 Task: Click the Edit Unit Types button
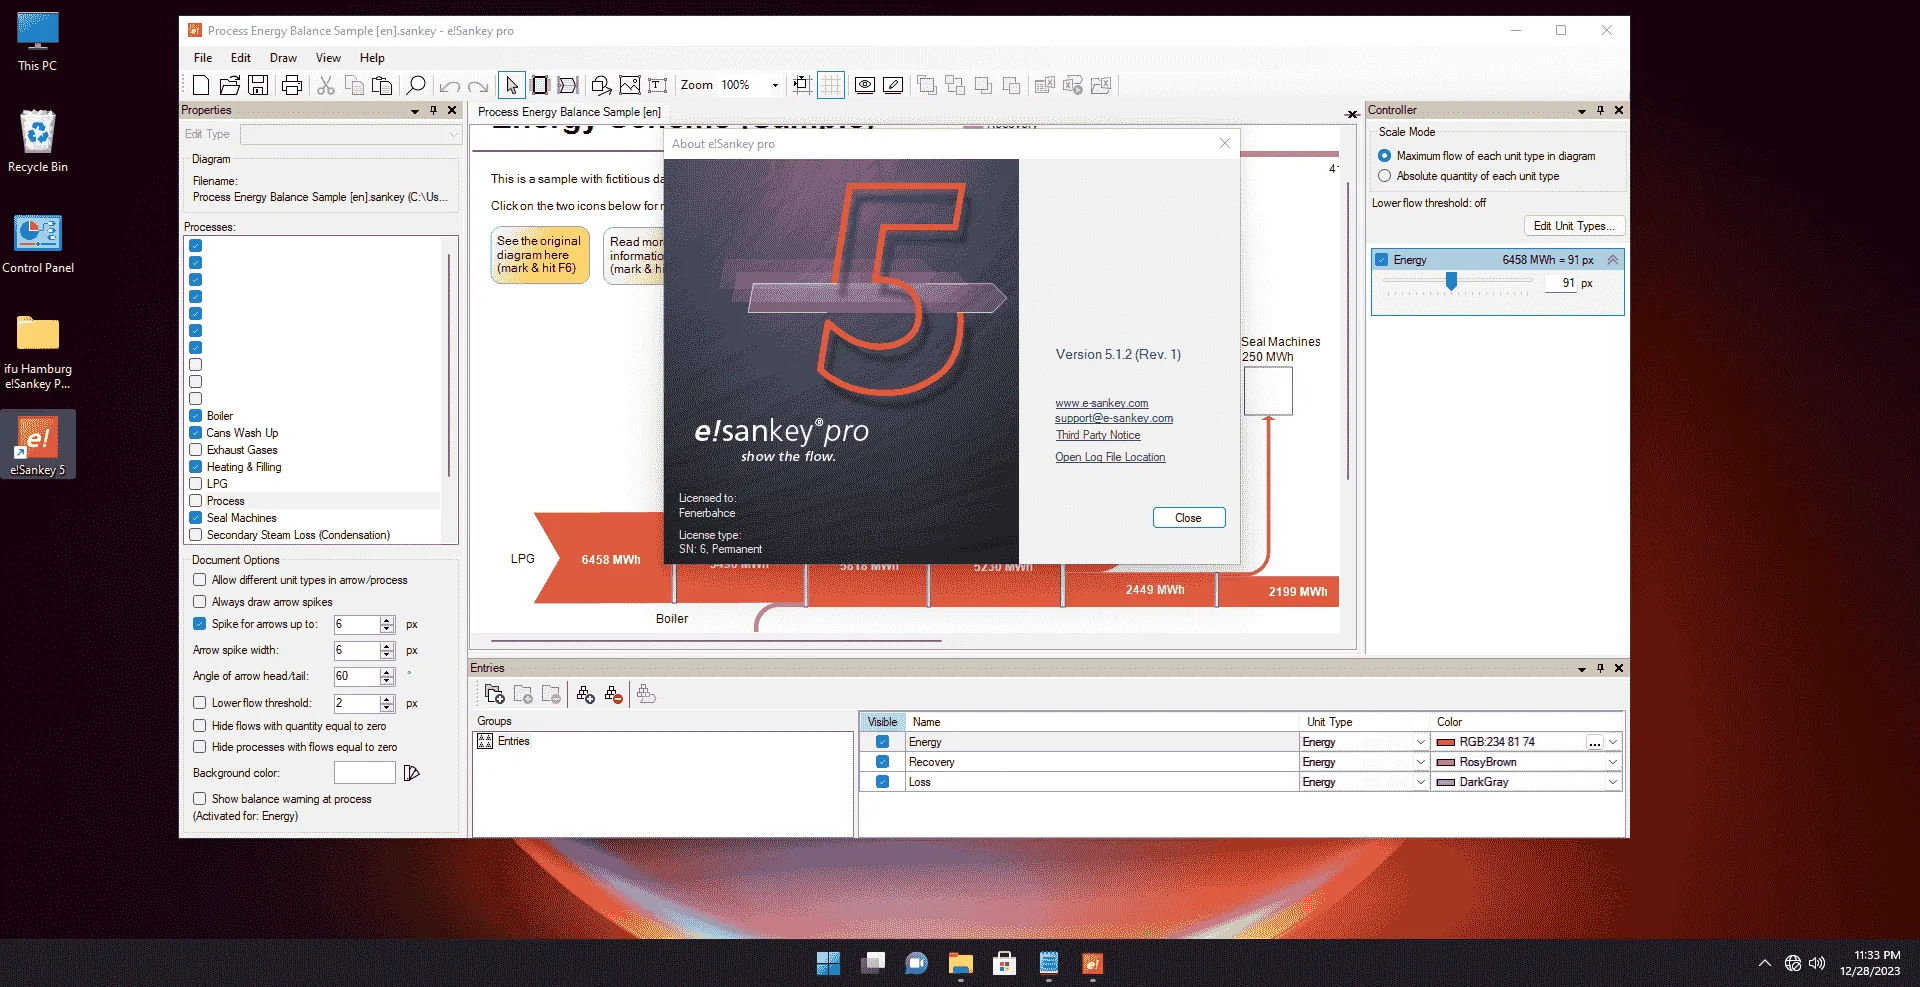click(1574, 226)
